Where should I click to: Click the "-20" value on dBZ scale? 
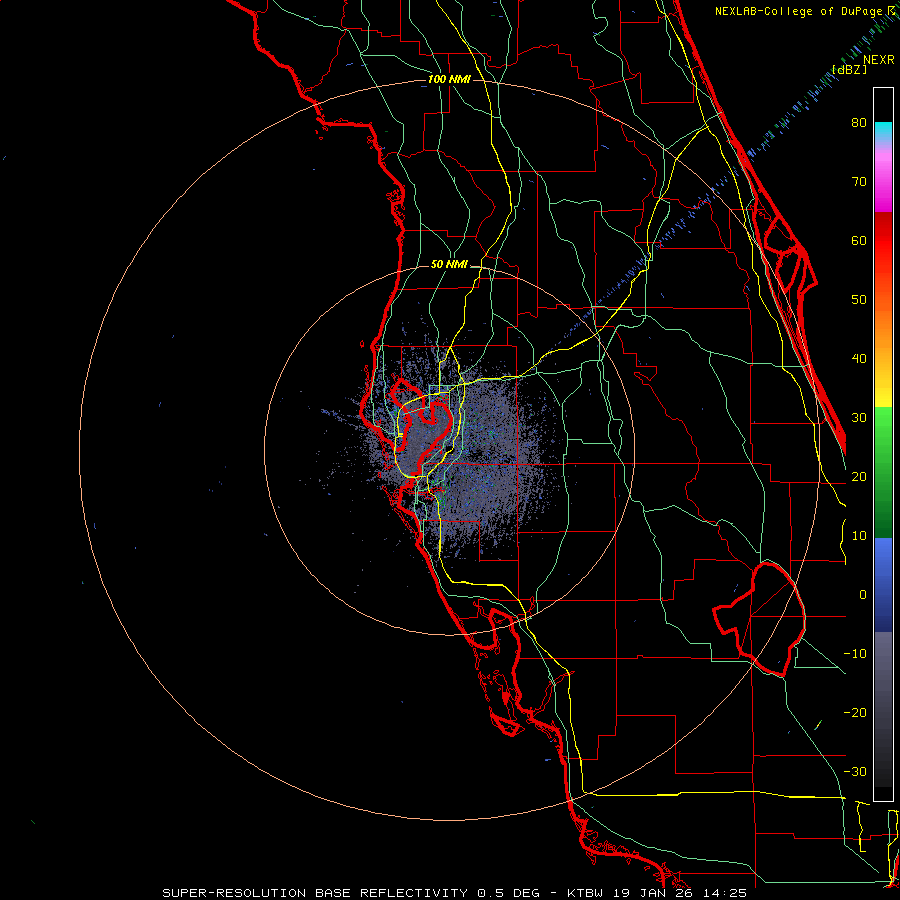pos(855,712)
